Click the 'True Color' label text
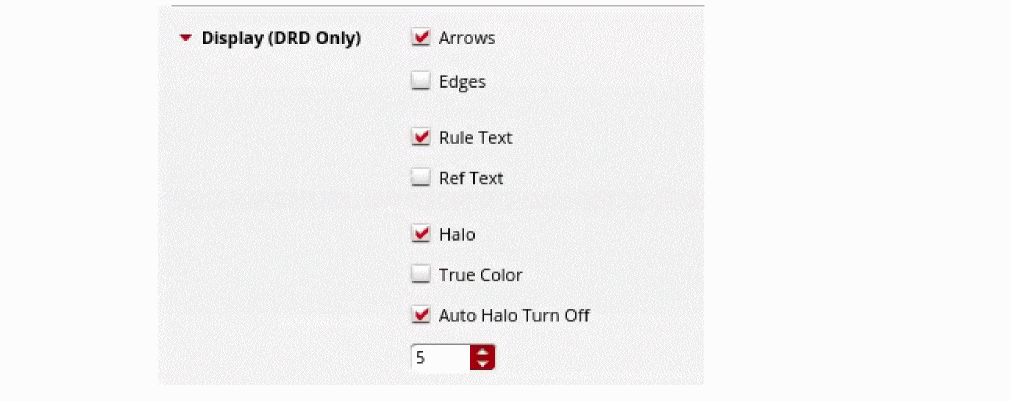Viewport: 1010px width, 401px height. [x=480, y=274]
